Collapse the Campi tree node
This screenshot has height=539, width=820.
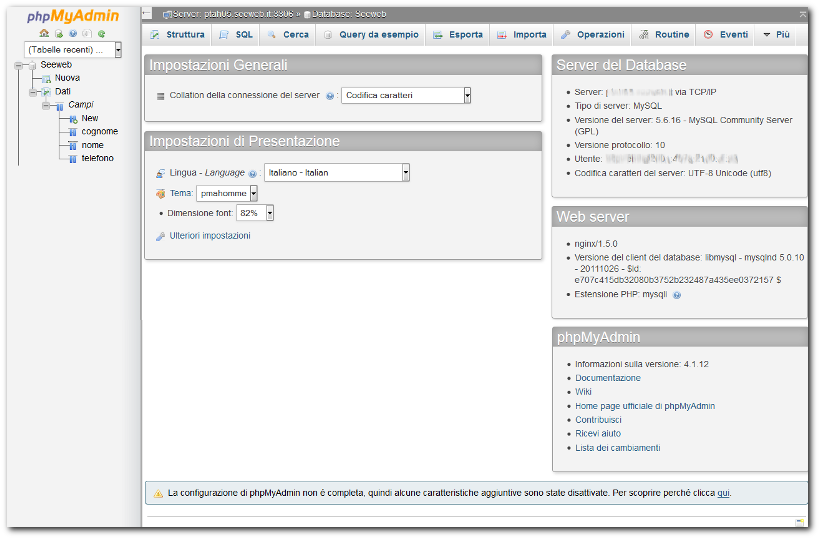(x=46, y=106)
